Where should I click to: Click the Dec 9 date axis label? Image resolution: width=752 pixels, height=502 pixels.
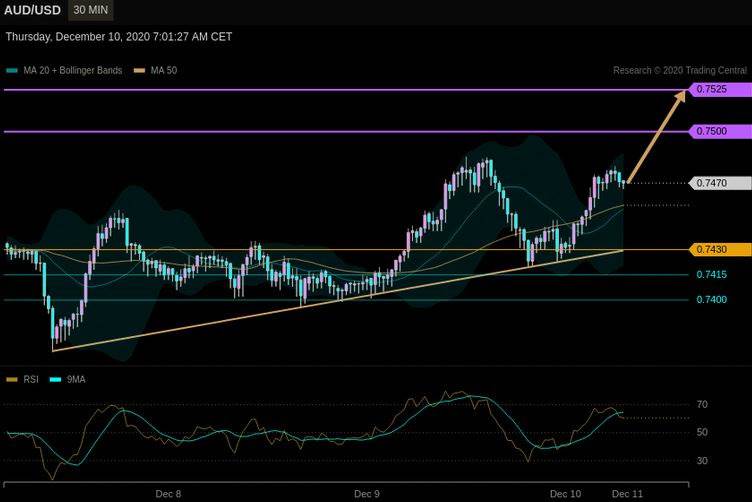pyautogui.click(x=367, y=494)
